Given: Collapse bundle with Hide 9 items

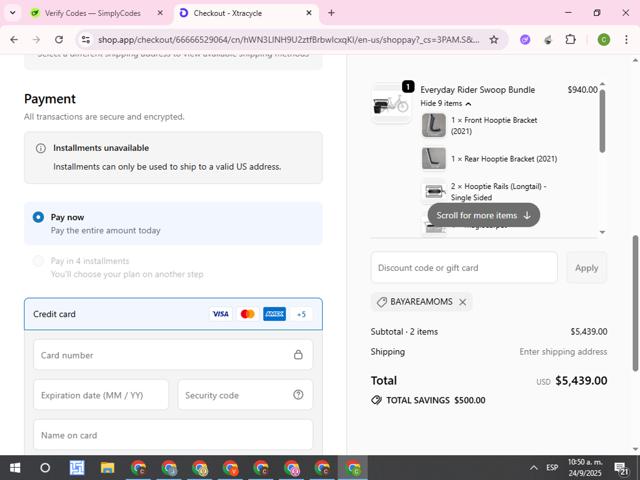Looking at the screenshot, I should 446,104.
